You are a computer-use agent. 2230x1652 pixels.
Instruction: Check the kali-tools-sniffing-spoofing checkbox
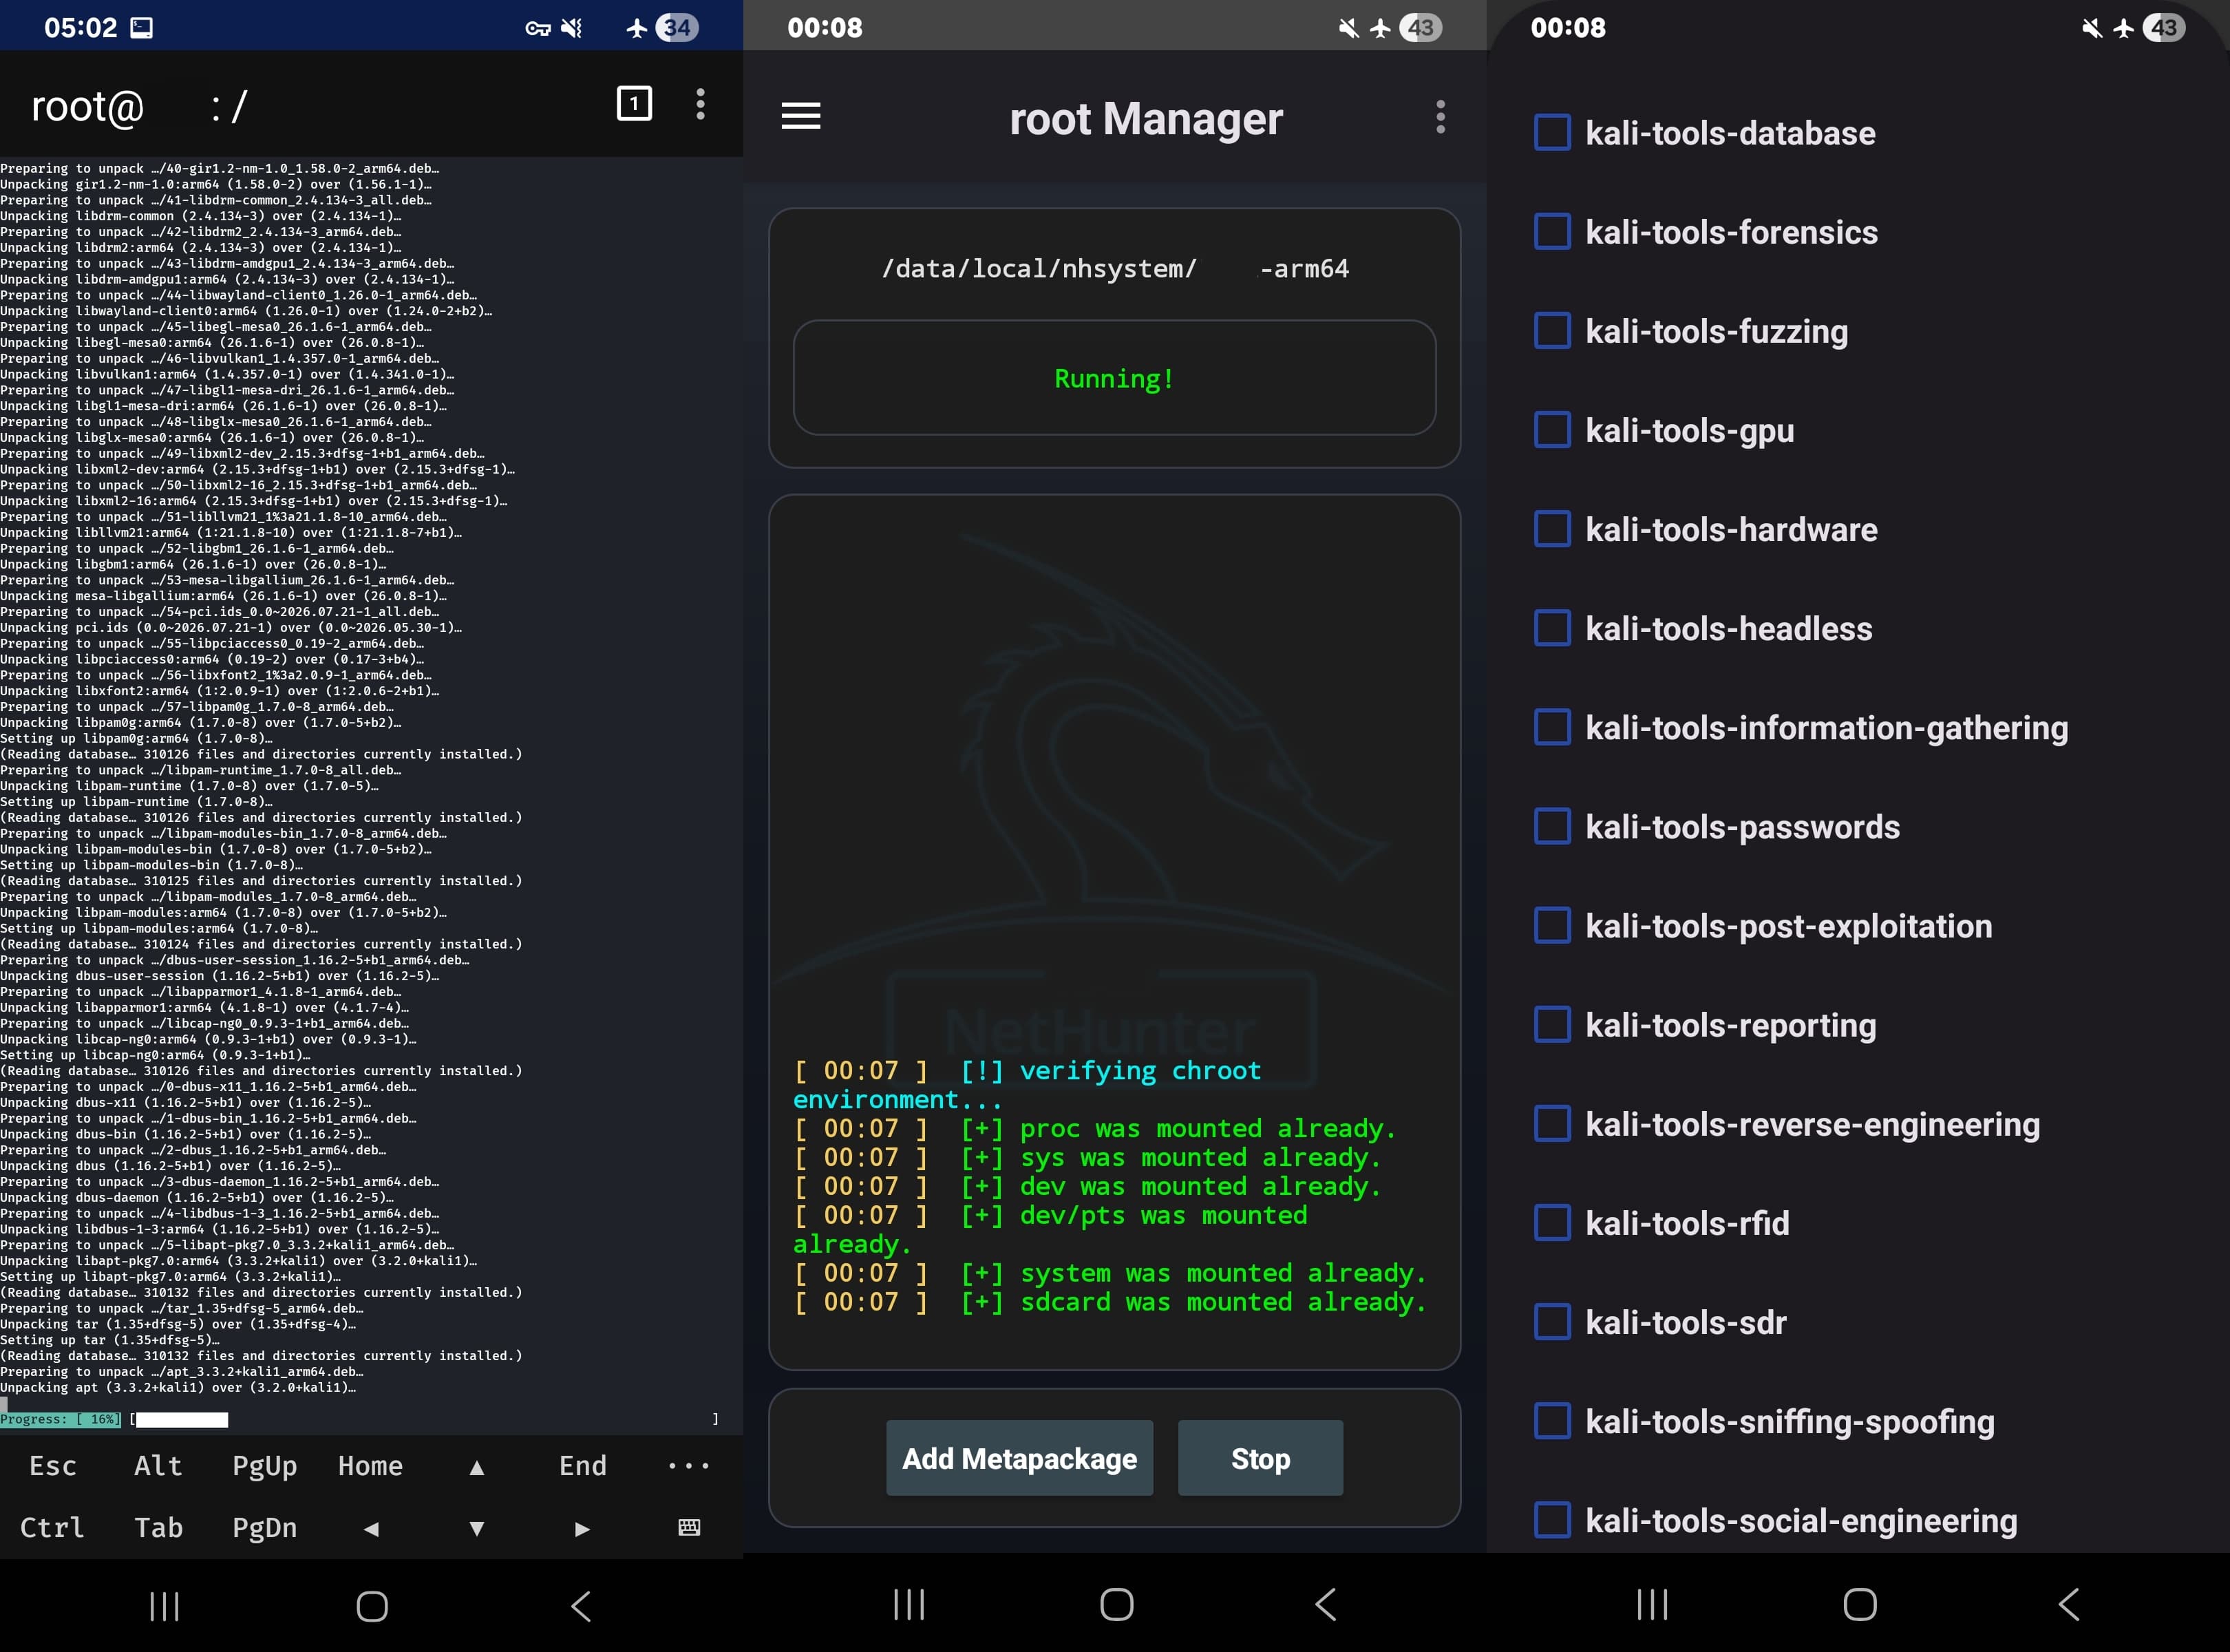pyautogui.click(x=1552, y=1420)
